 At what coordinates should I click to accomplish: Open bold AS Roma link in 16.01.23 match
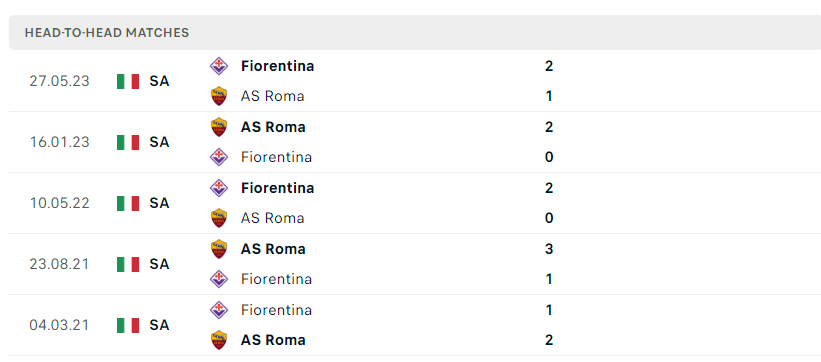273,127
